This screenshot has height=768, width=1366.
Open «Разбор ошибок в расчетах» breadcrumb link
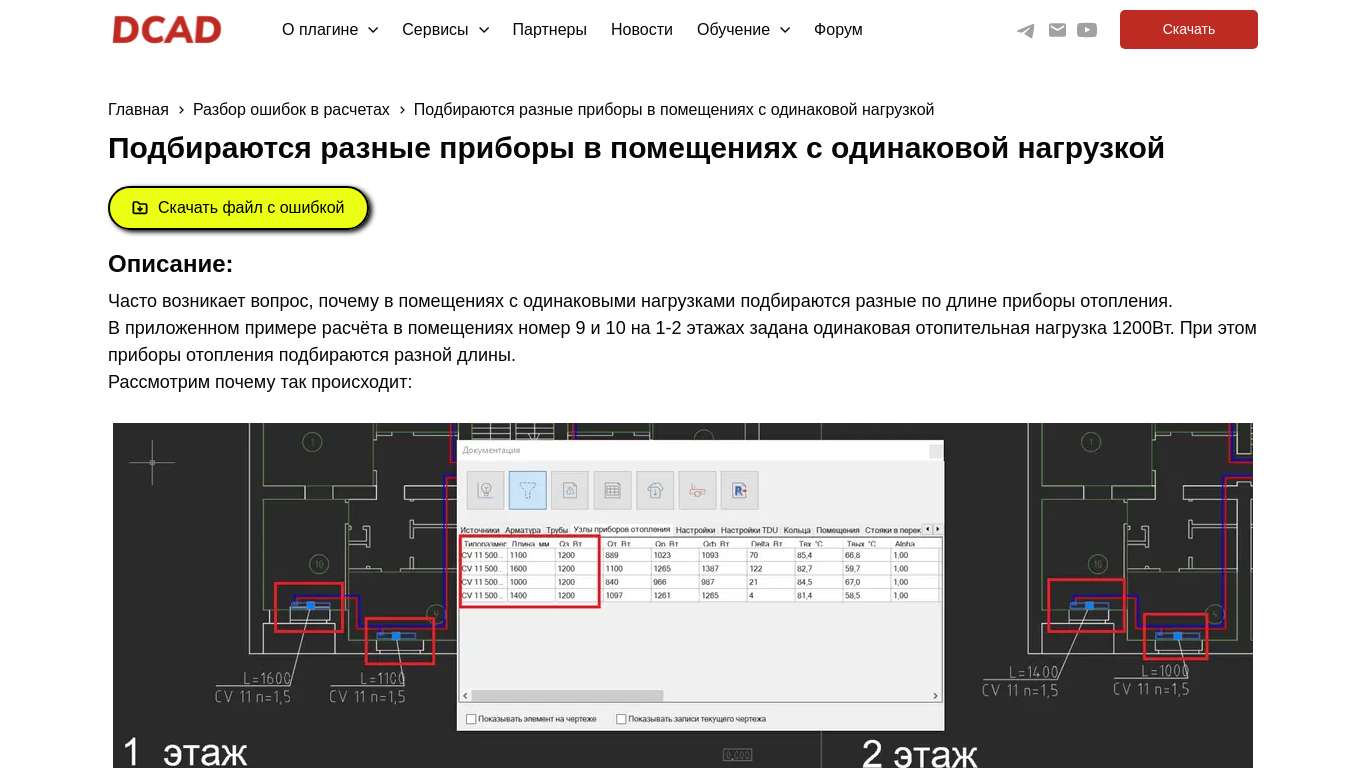point(291,109)
